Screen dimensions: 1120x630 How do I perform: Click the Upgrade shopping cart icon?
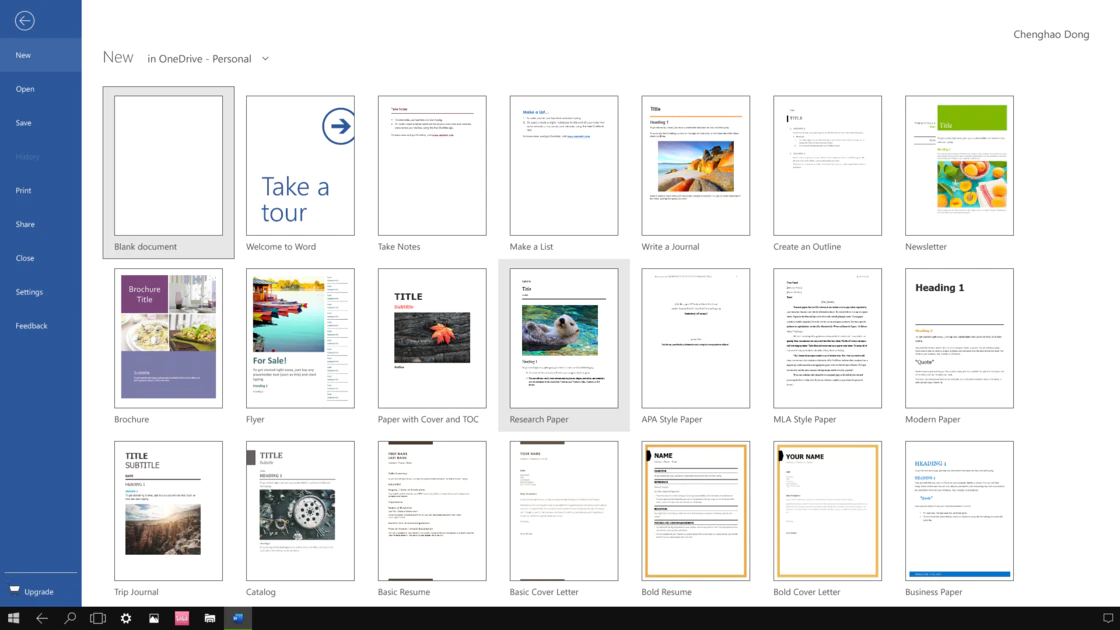(x=14, y=591)
